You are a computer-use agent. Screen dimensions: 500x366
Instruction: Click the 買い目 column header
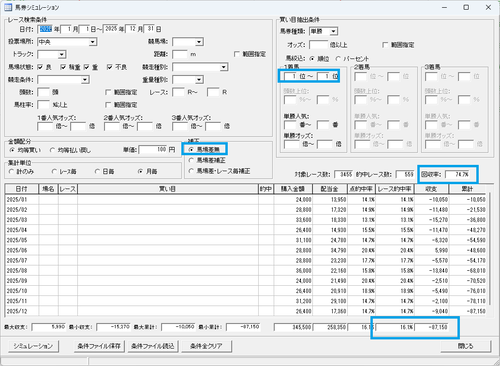point(168,189)
